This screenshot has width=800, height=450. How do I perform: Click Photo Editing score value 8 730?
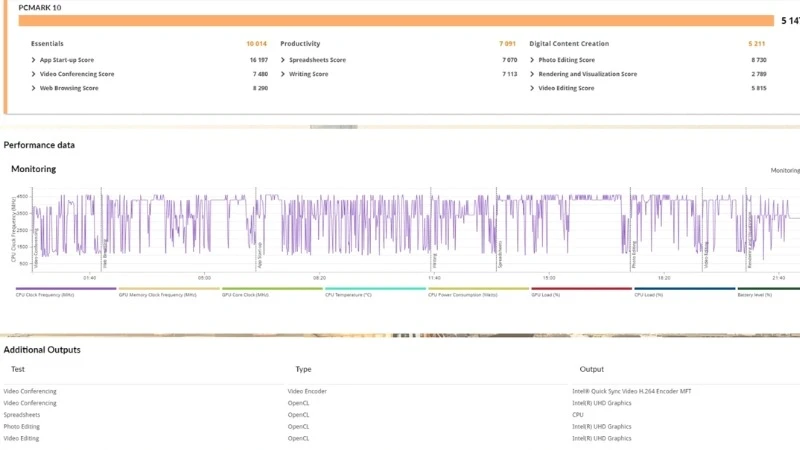759,60
